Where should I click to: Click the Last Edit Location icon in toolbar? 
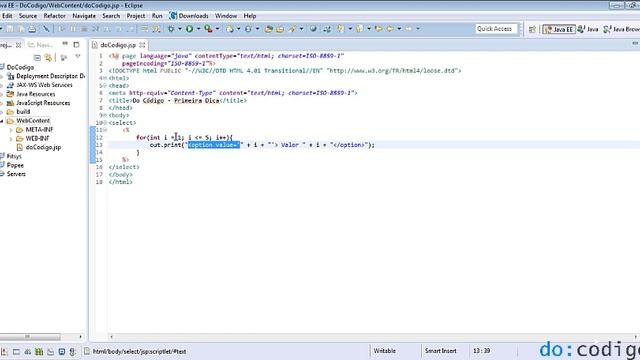pos(378,29)
